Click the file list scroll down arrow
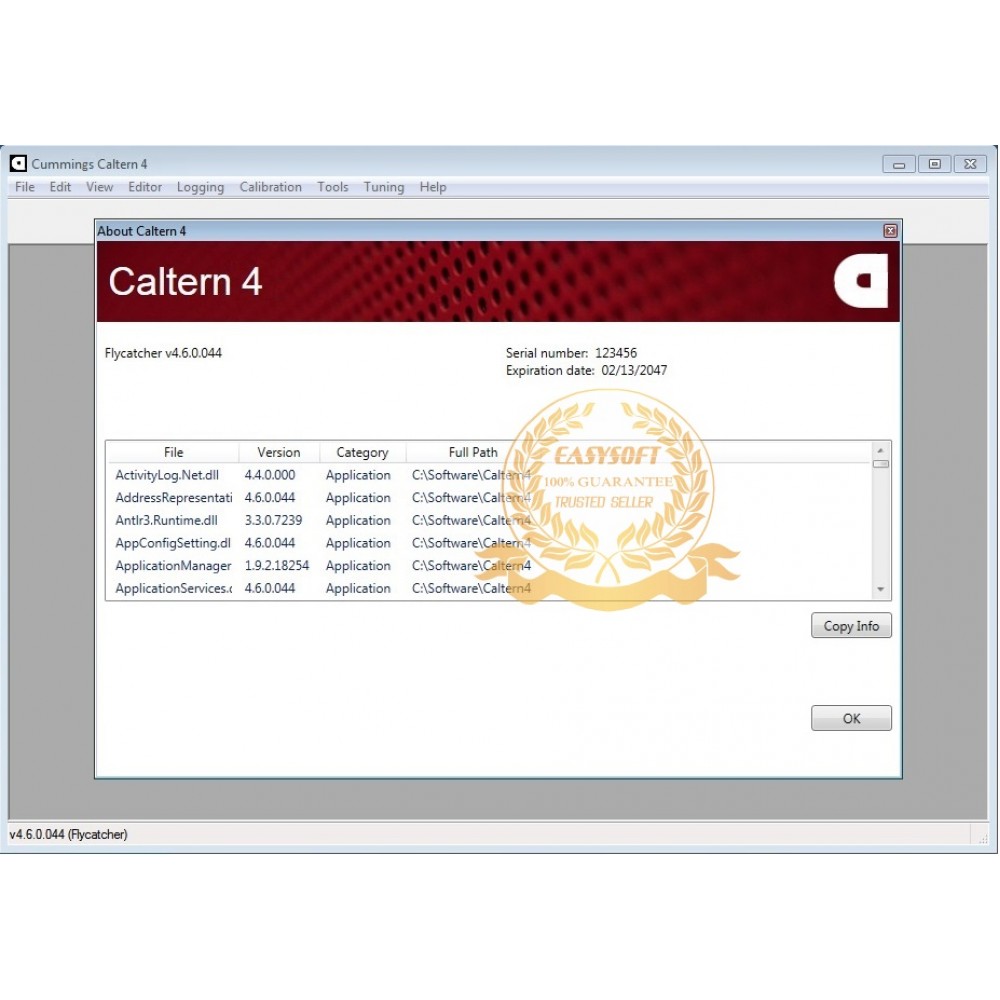Viewport: 1000px width, 1000px height. pos(881,589)
